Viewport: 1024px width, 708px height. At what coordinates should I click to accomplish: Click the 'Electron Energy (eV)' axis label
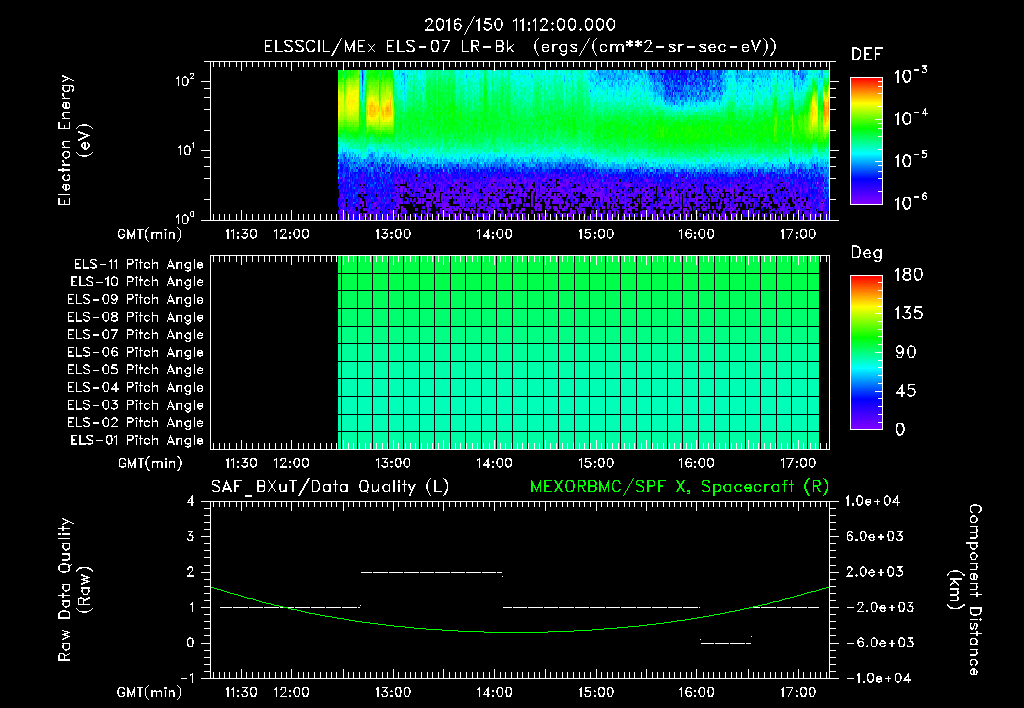(74, 140)
